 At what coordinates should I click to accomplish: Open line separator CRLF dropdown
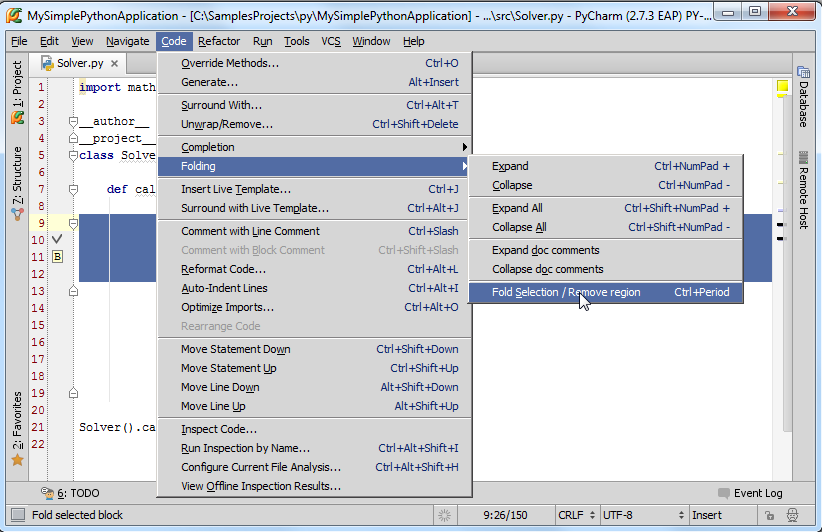[x=577, y=515]
